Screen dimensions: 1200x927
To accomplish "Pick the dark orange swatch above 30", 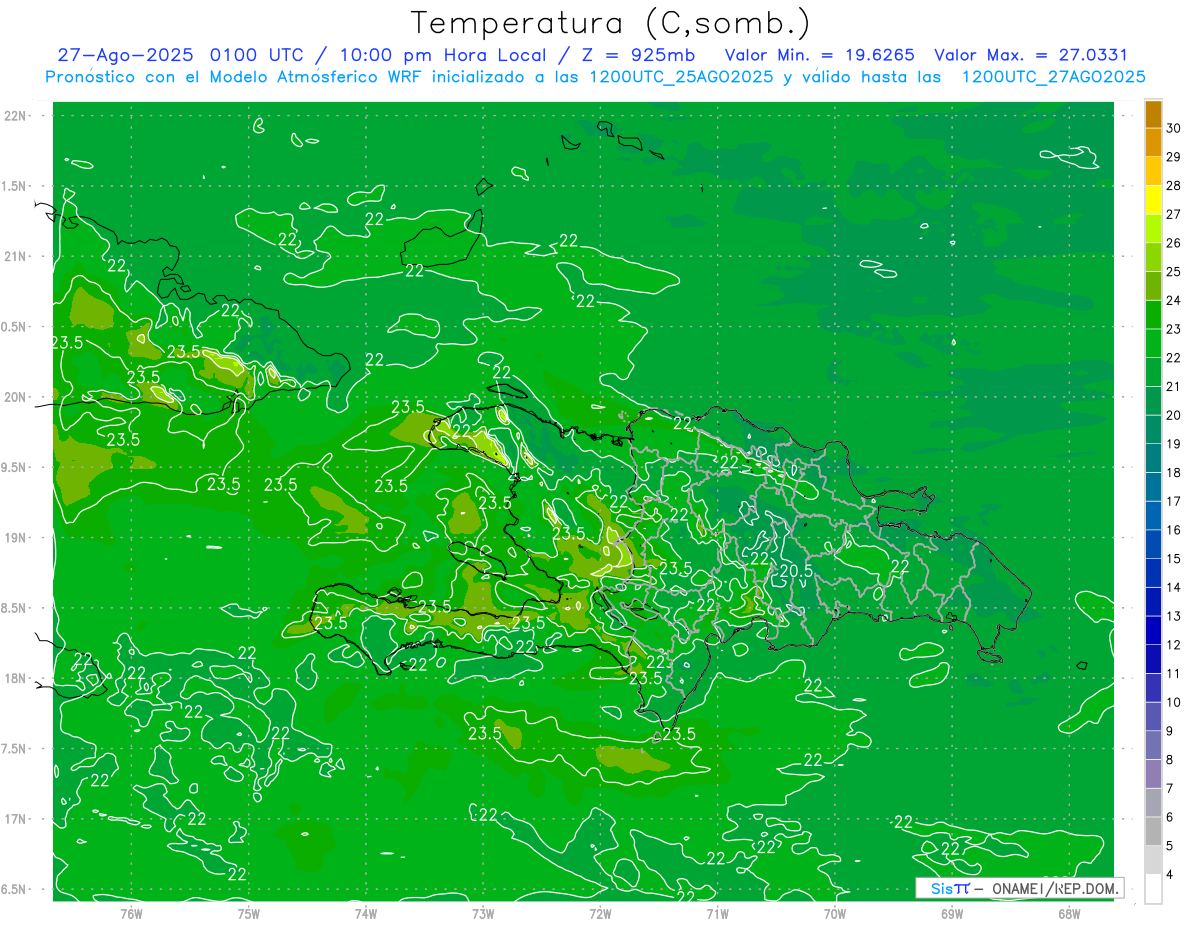I will [x=1153, y=114].
